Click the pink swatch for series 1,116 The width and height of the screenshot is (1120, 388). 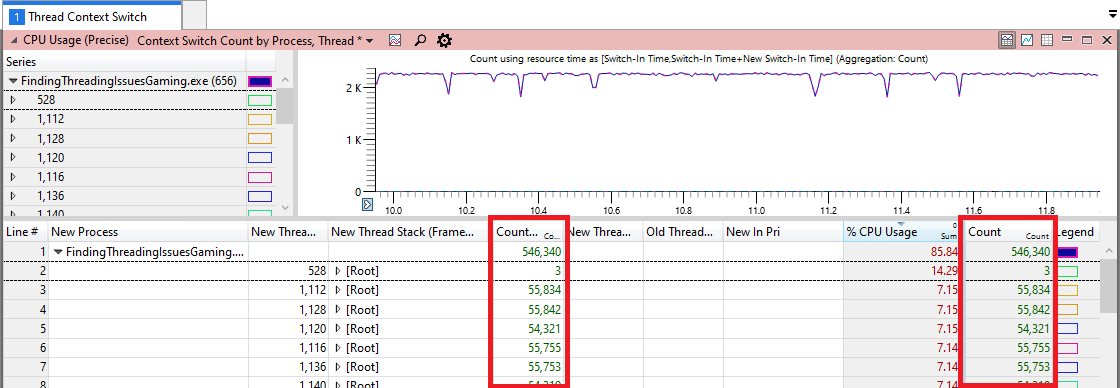click(x=259, y=176)
